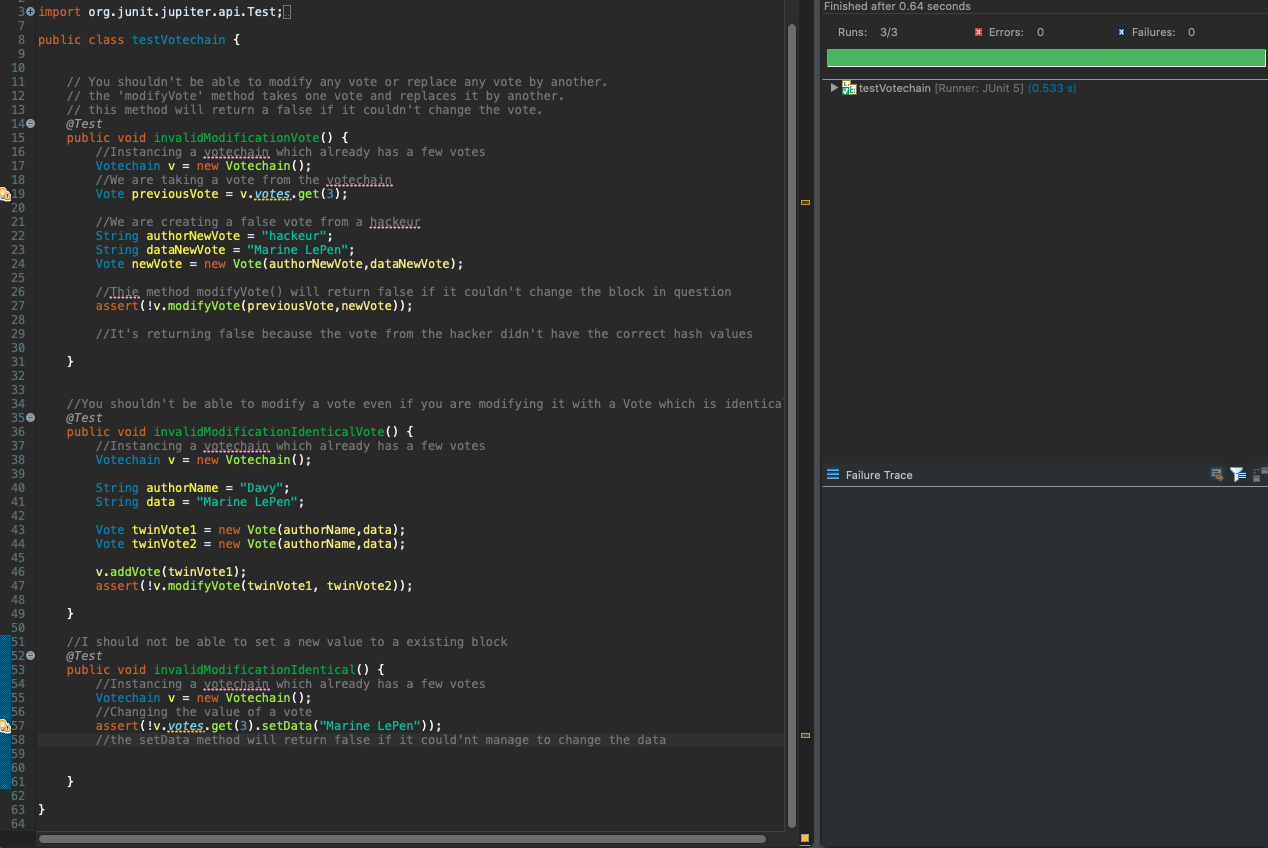The width and height of the screenshot is (1268, 848).
Task: Click the testVotechain JUnit suite icon
Action: click(849, 88)
